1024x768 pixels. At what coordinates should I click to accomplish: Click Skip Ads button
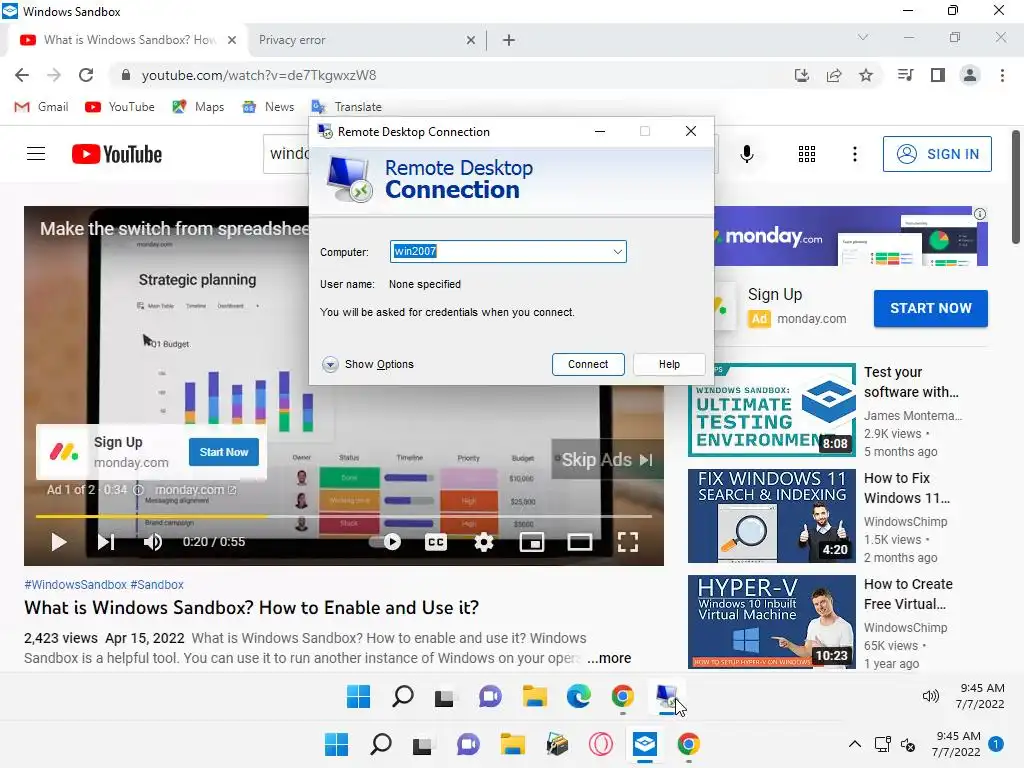pyautogui.click(x=607, y=460)
